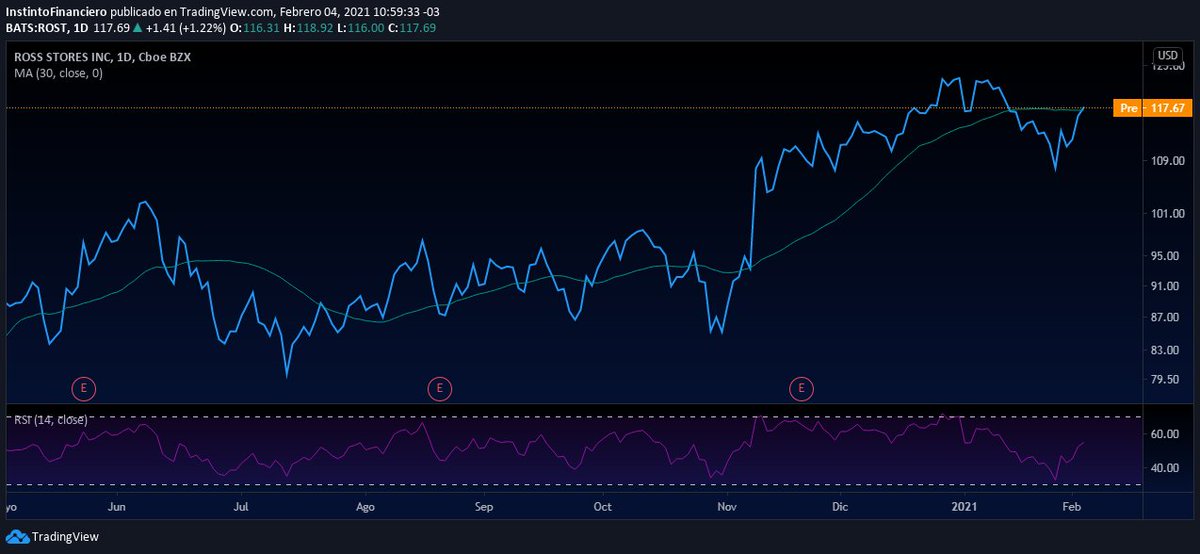Image resolution: width=1200 pixels, height=554 pixels.
Task: Click the 95.00 price axis label
Action: (x=1167, y=256)
